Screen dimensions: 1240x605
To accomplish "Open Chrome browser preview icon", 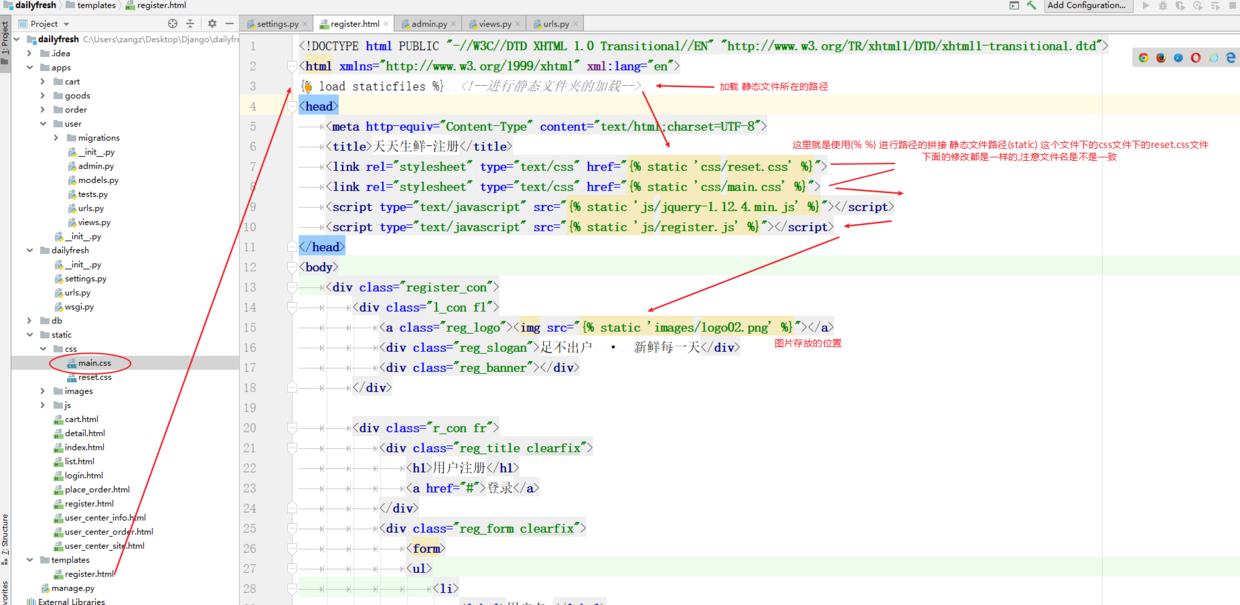I will click(x=1143, y=58).
